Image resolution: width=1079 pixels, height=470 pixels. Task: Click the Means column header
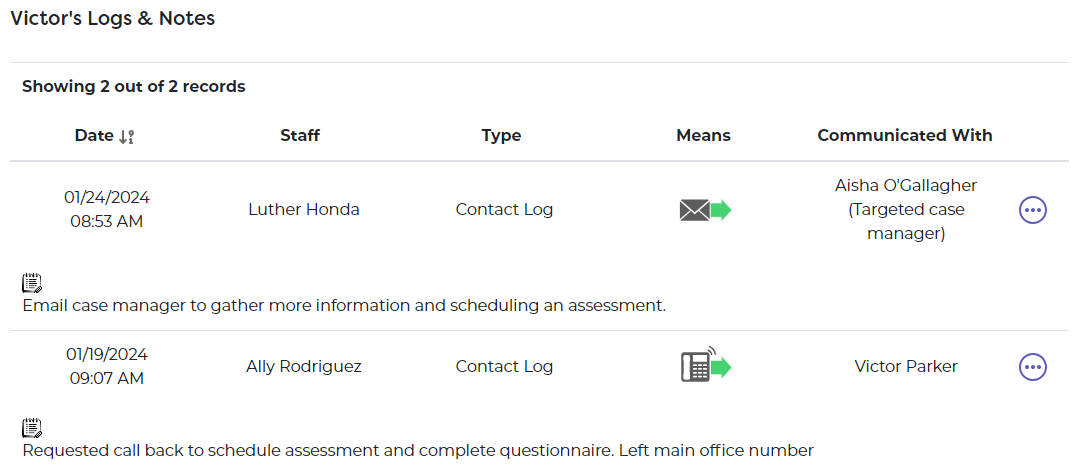[x=703, y=136]
